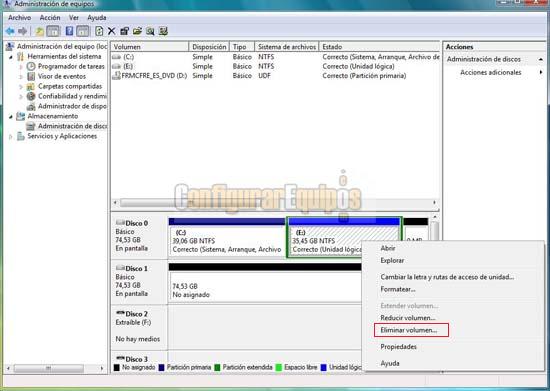Click the light green Espacio libre legend swatch
This screenshot has width=550, height=391.
[x=279, y=368]
